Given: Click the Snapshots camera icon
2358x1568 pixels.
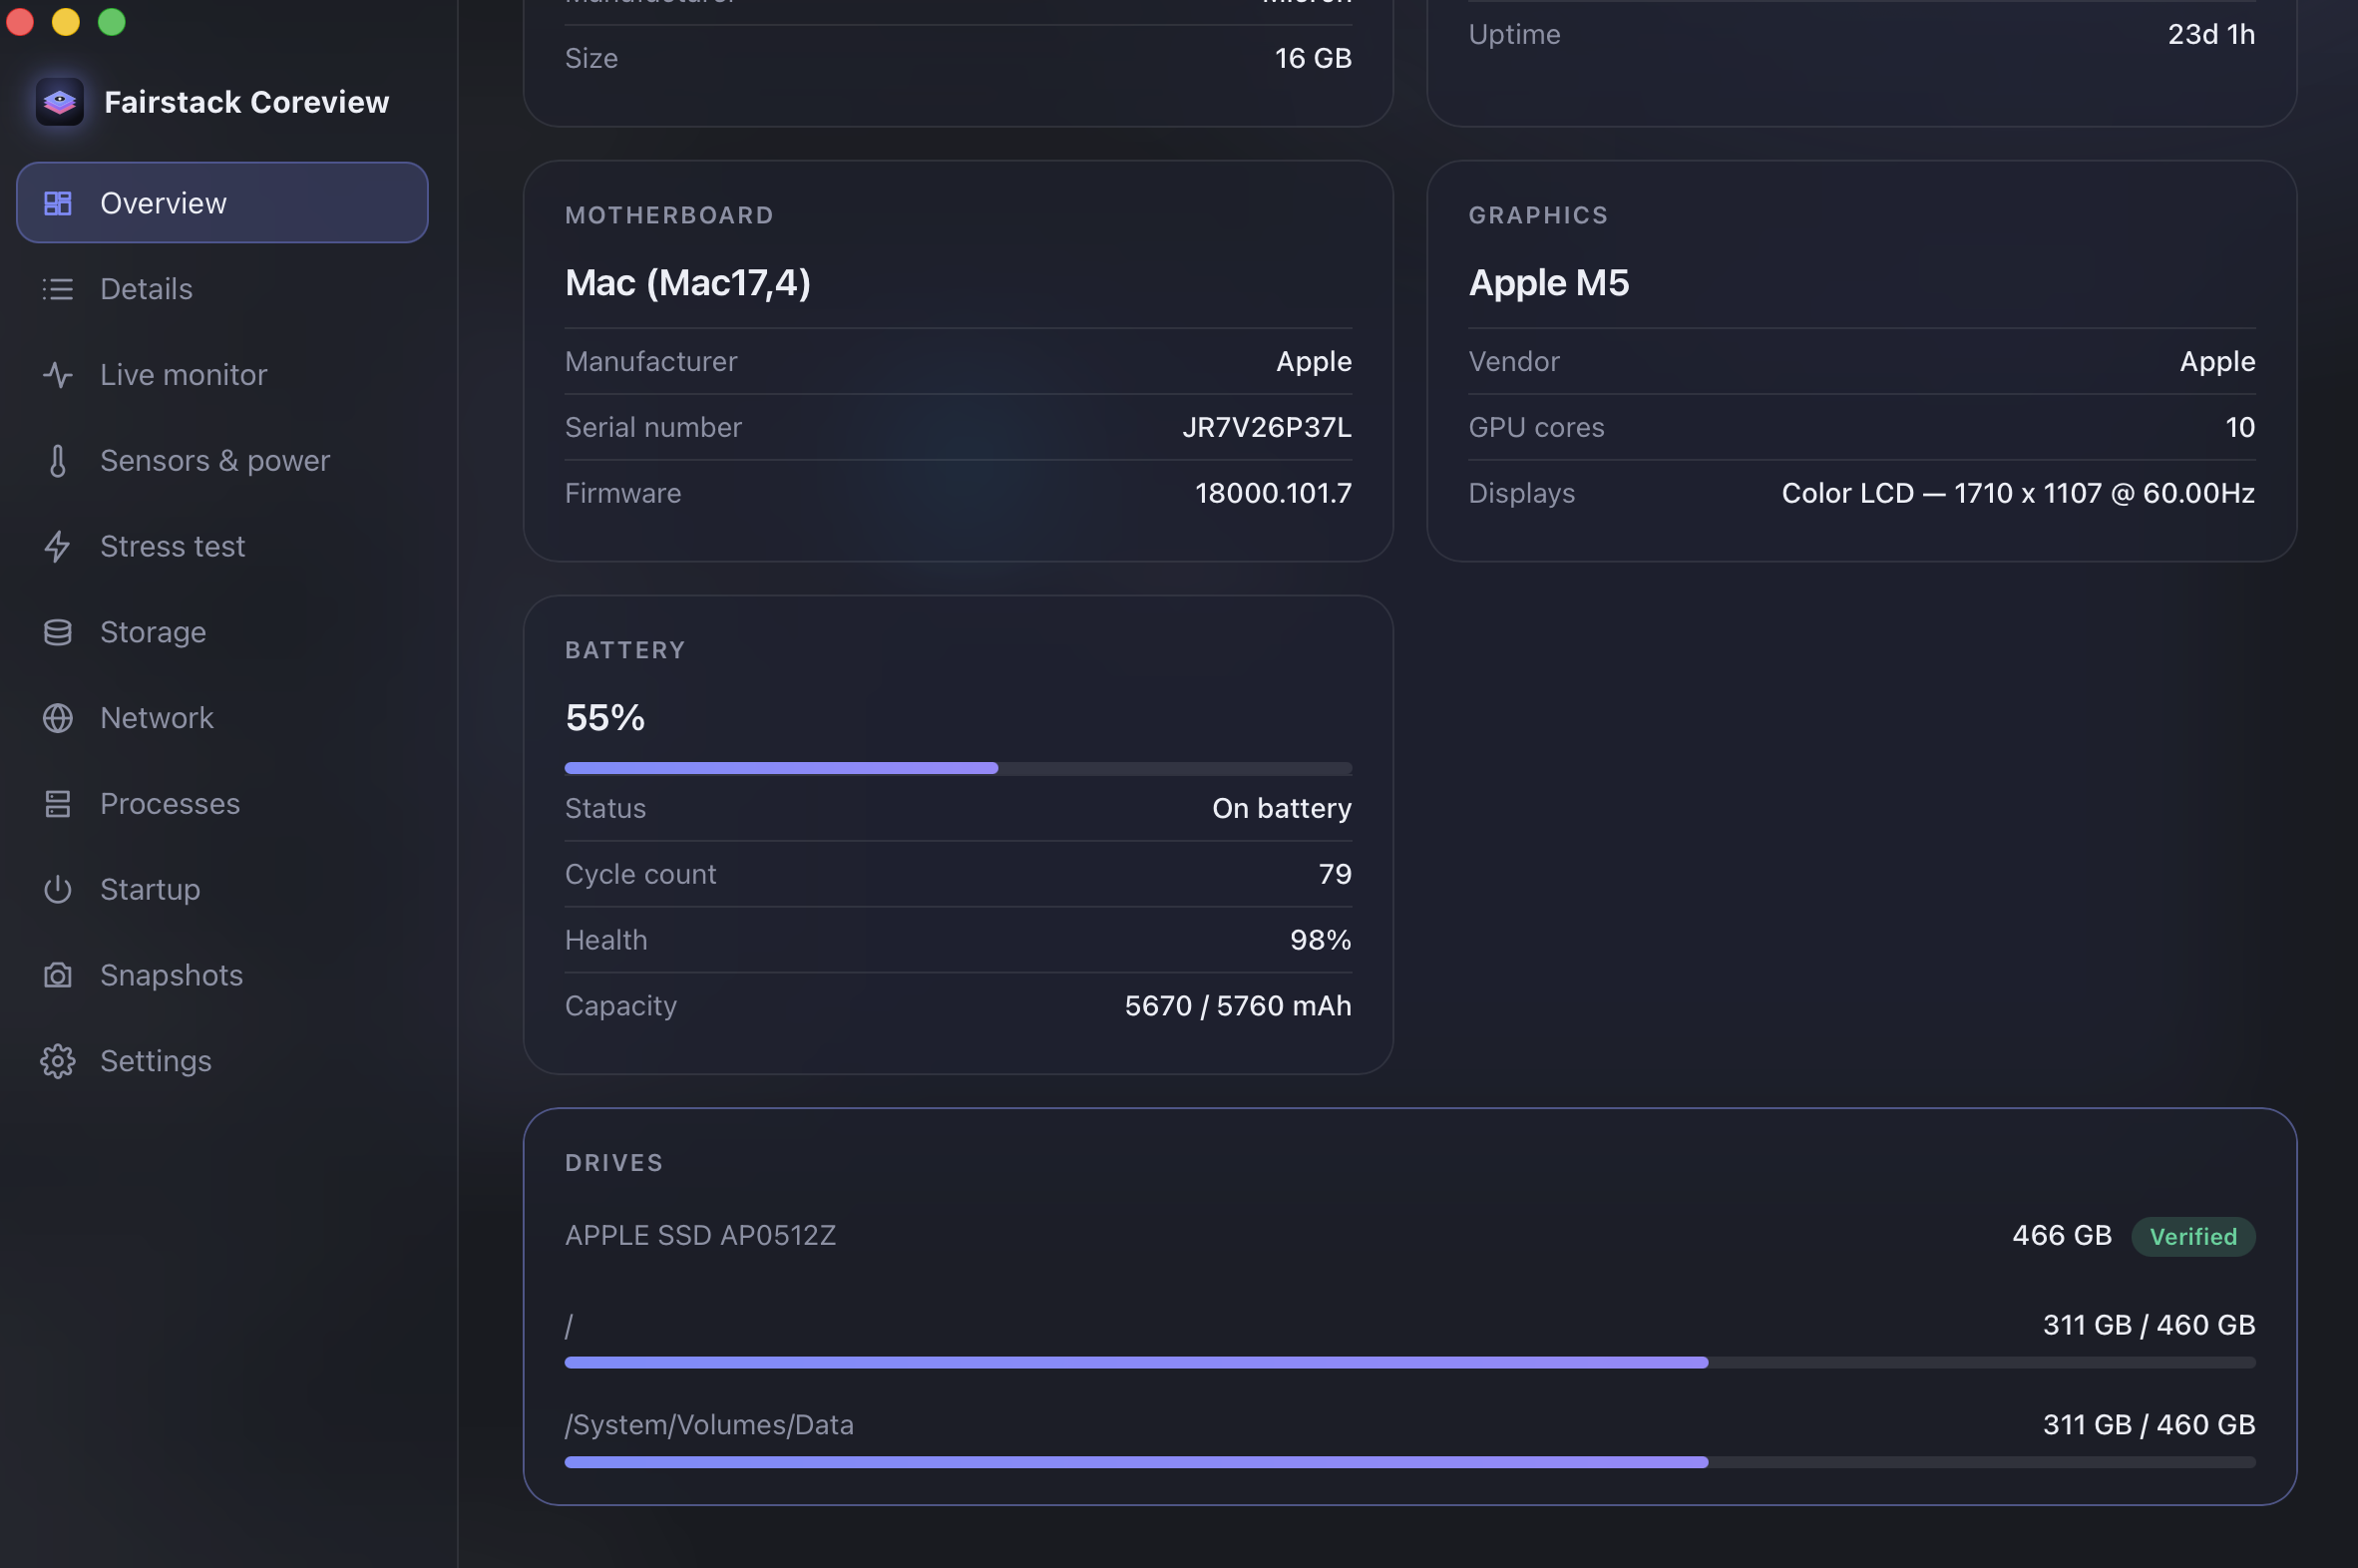Looking at the screenshot, I should coord(58,975).
